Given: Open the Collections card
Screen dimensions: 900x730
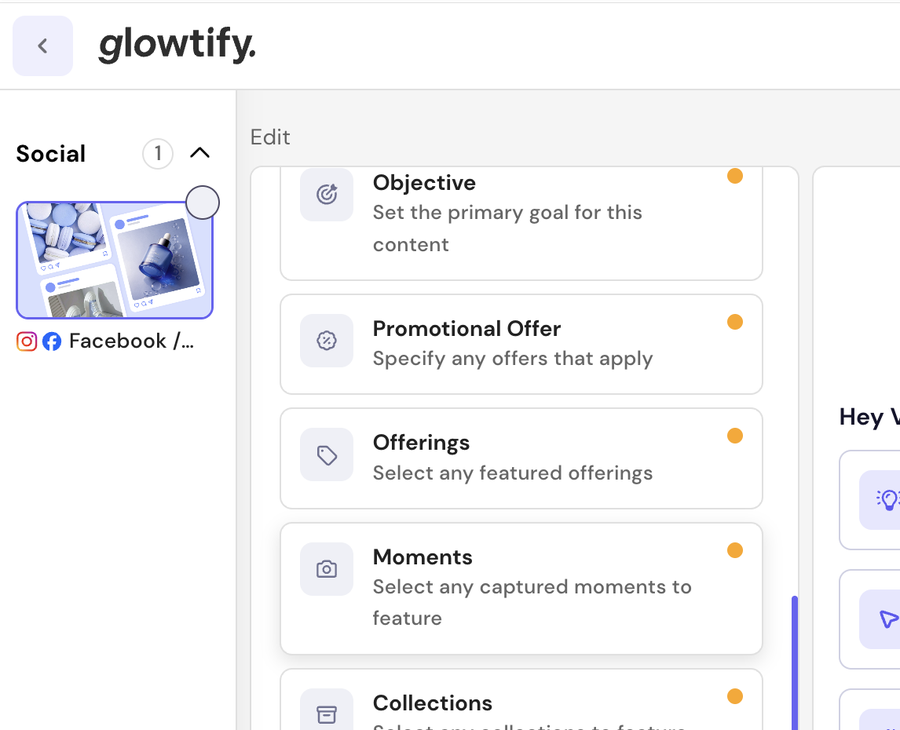Looking at the screenshot, I should tap(521, 699).
